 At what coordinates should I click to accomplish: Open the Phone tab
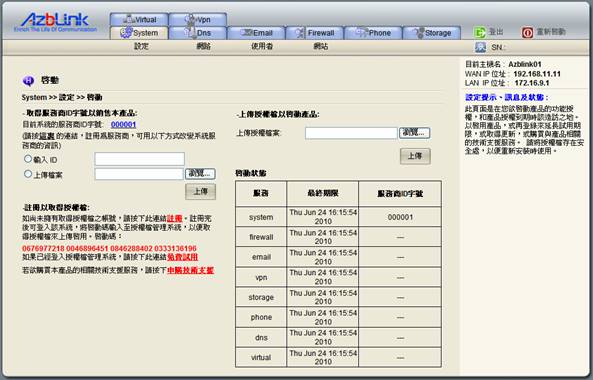pyautogui.click(x=373, y=33)
